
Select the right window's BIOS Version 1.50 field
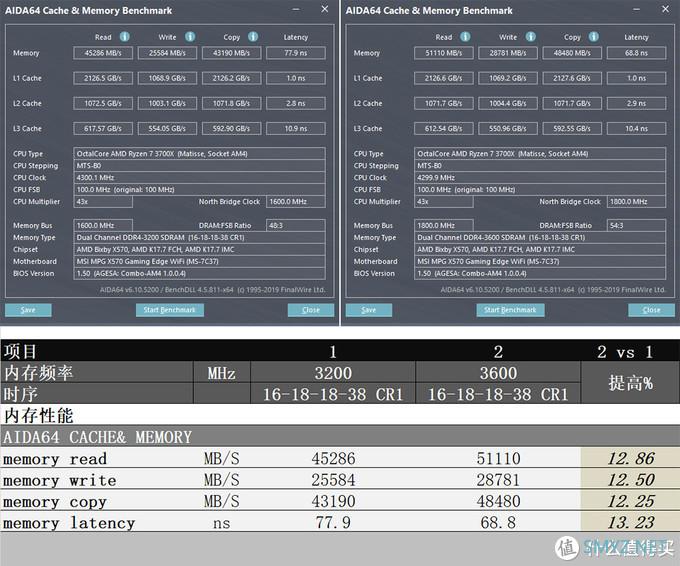pos(540,274)
